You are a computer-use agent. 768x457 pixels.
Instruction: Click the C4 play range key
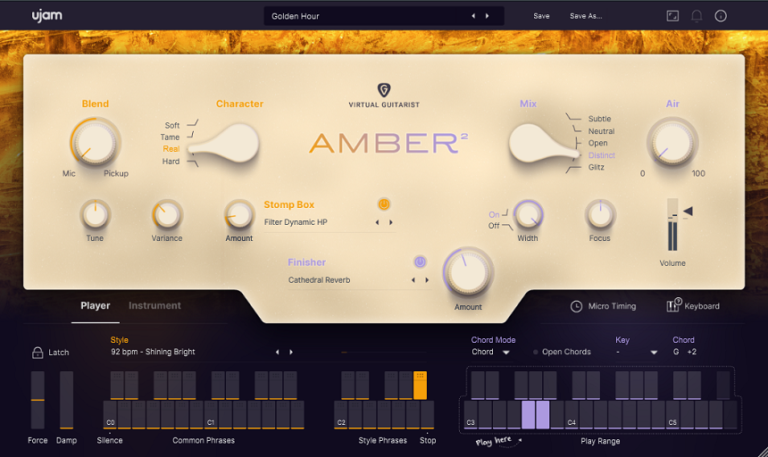pos(572,415)
